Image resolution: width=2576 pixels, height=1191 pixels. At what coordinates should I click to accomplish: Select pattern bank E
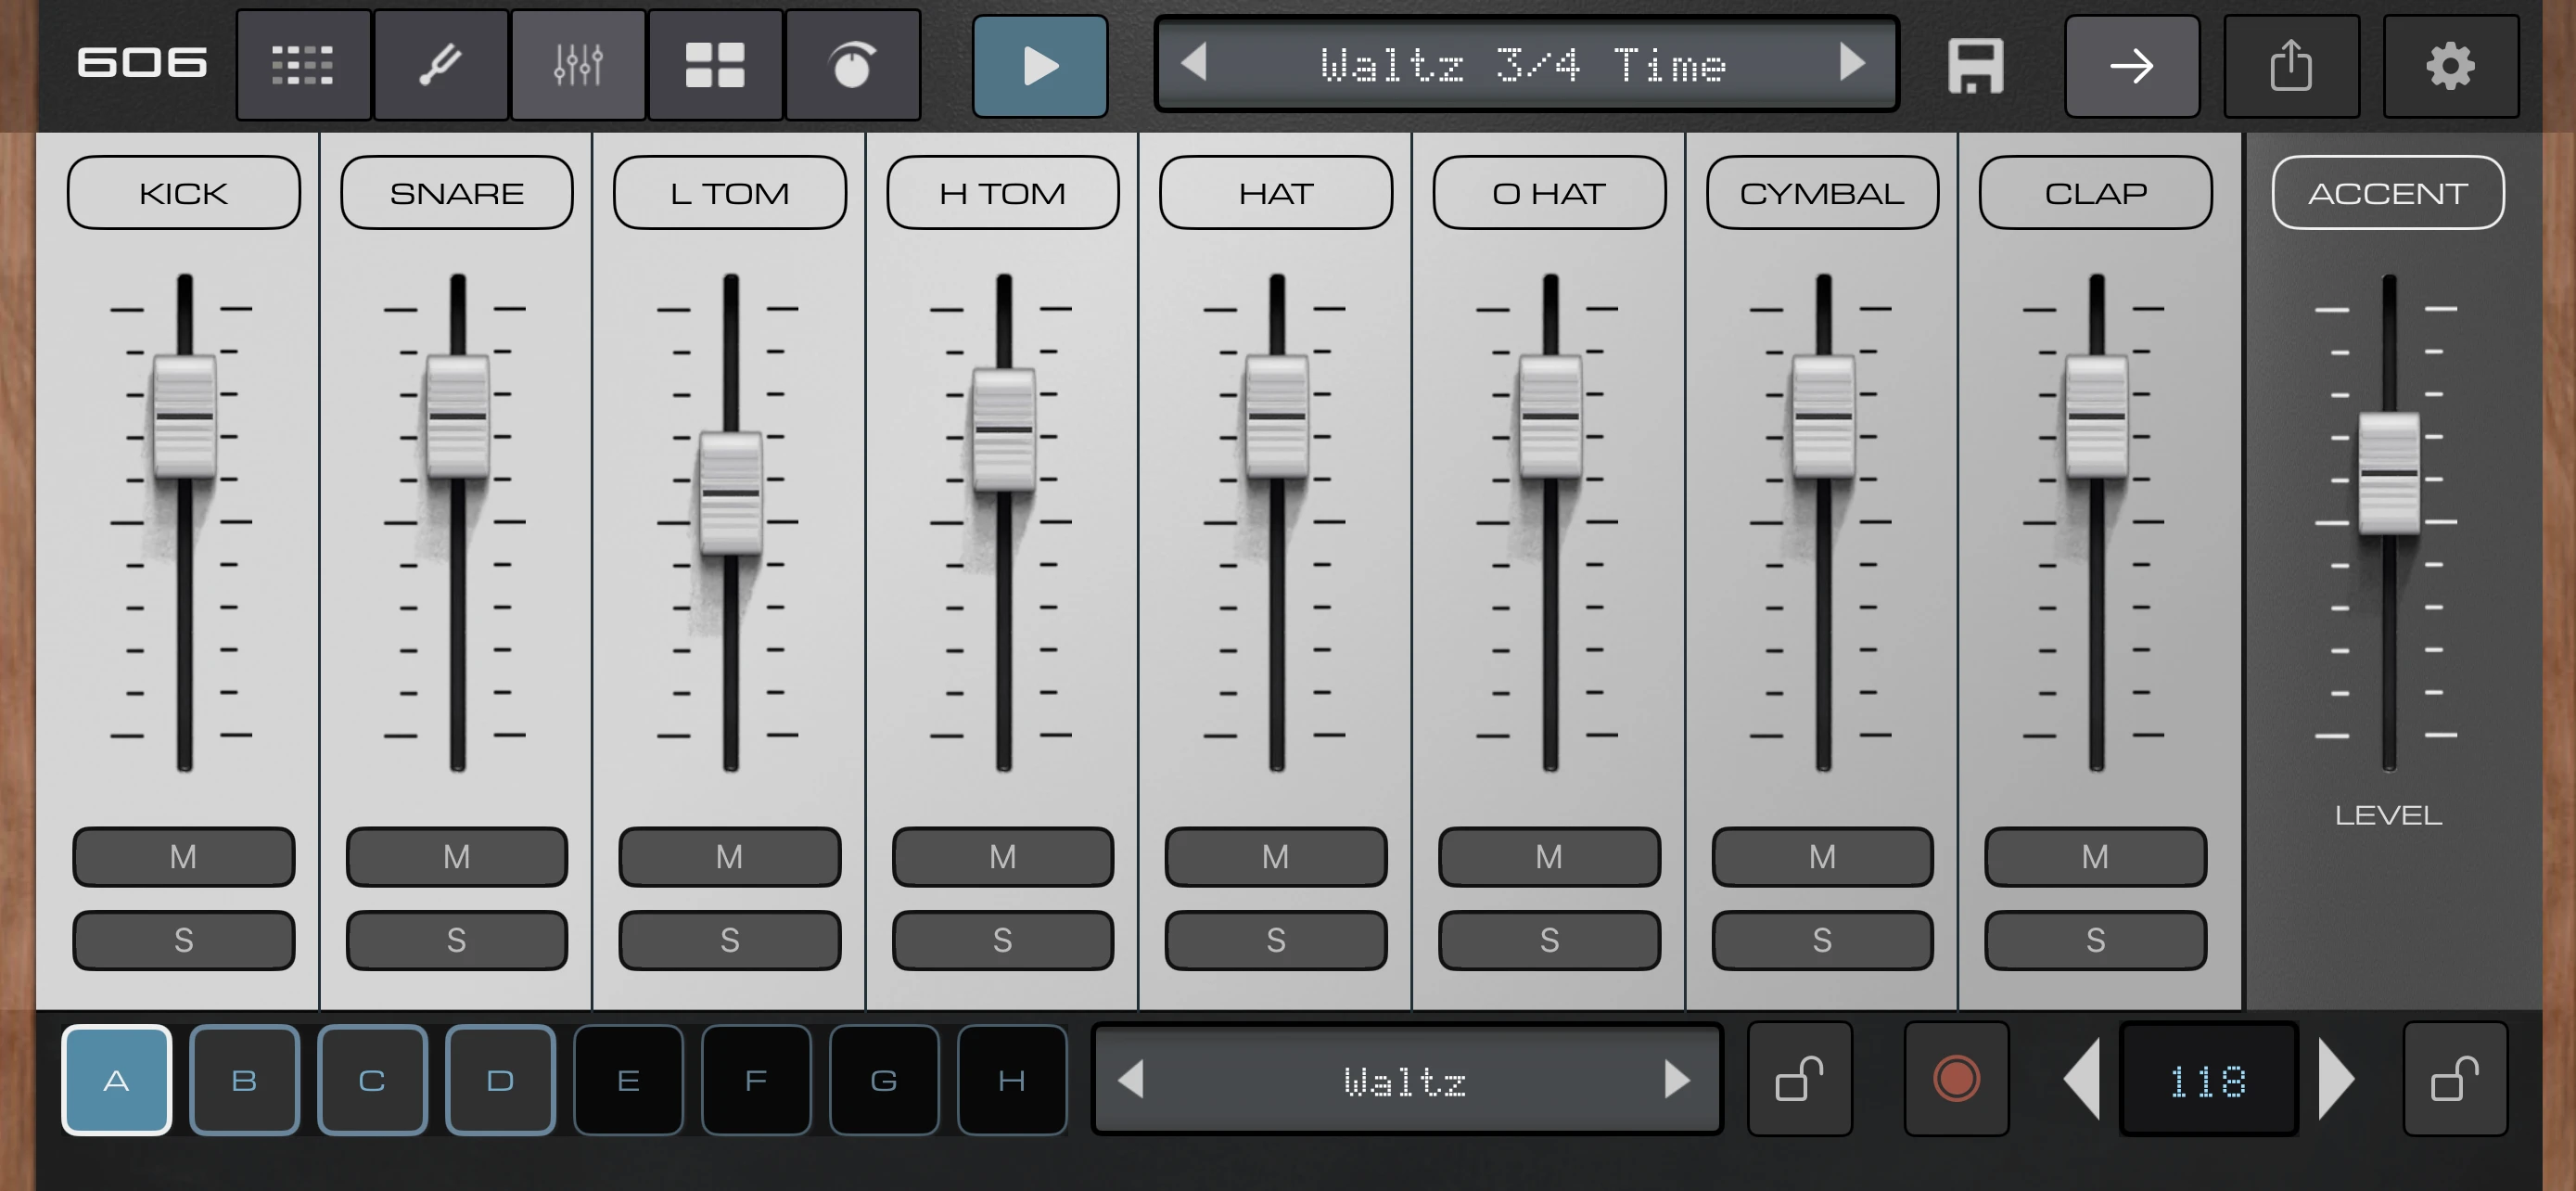pyautogui.click(x=628, y=1080)
